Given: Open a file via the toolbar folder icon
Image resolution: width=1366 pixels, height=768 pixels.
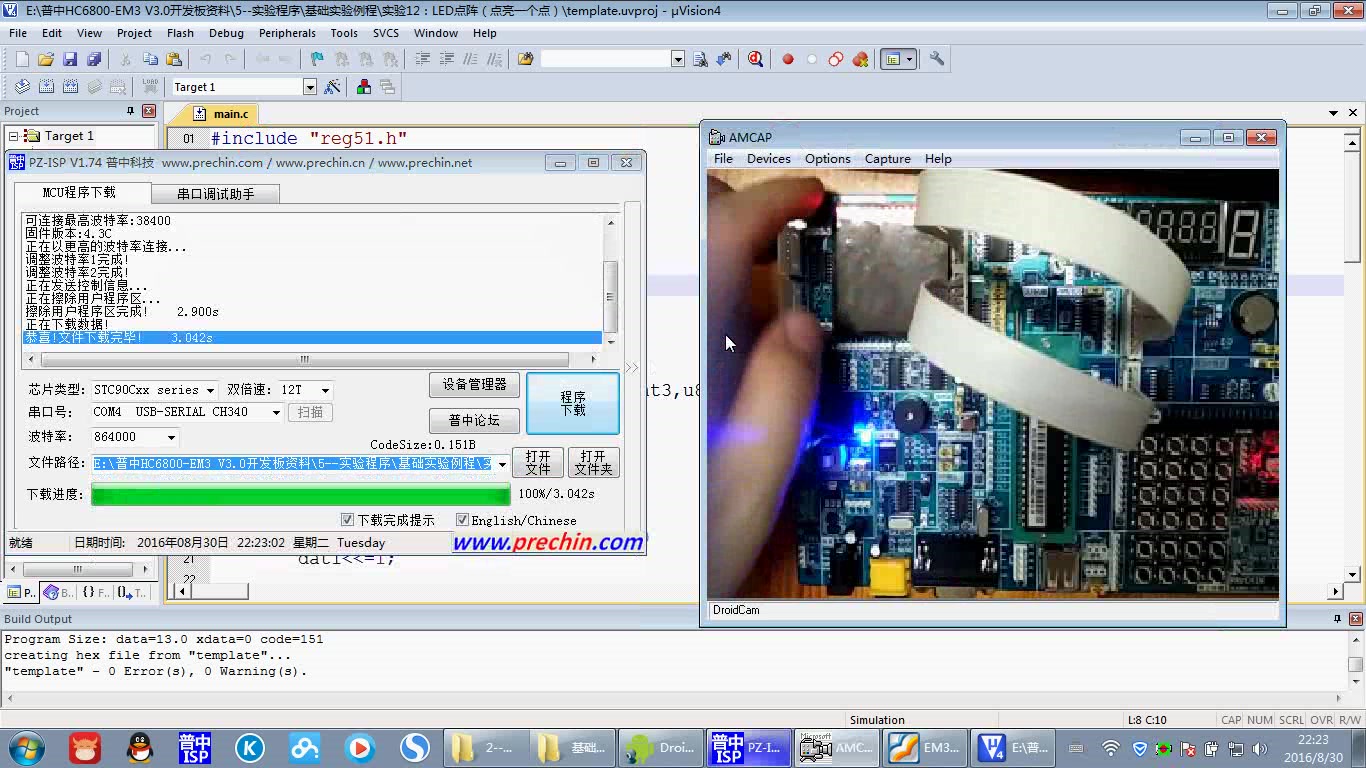Looking at the screenshot, I should pos(46,59).
